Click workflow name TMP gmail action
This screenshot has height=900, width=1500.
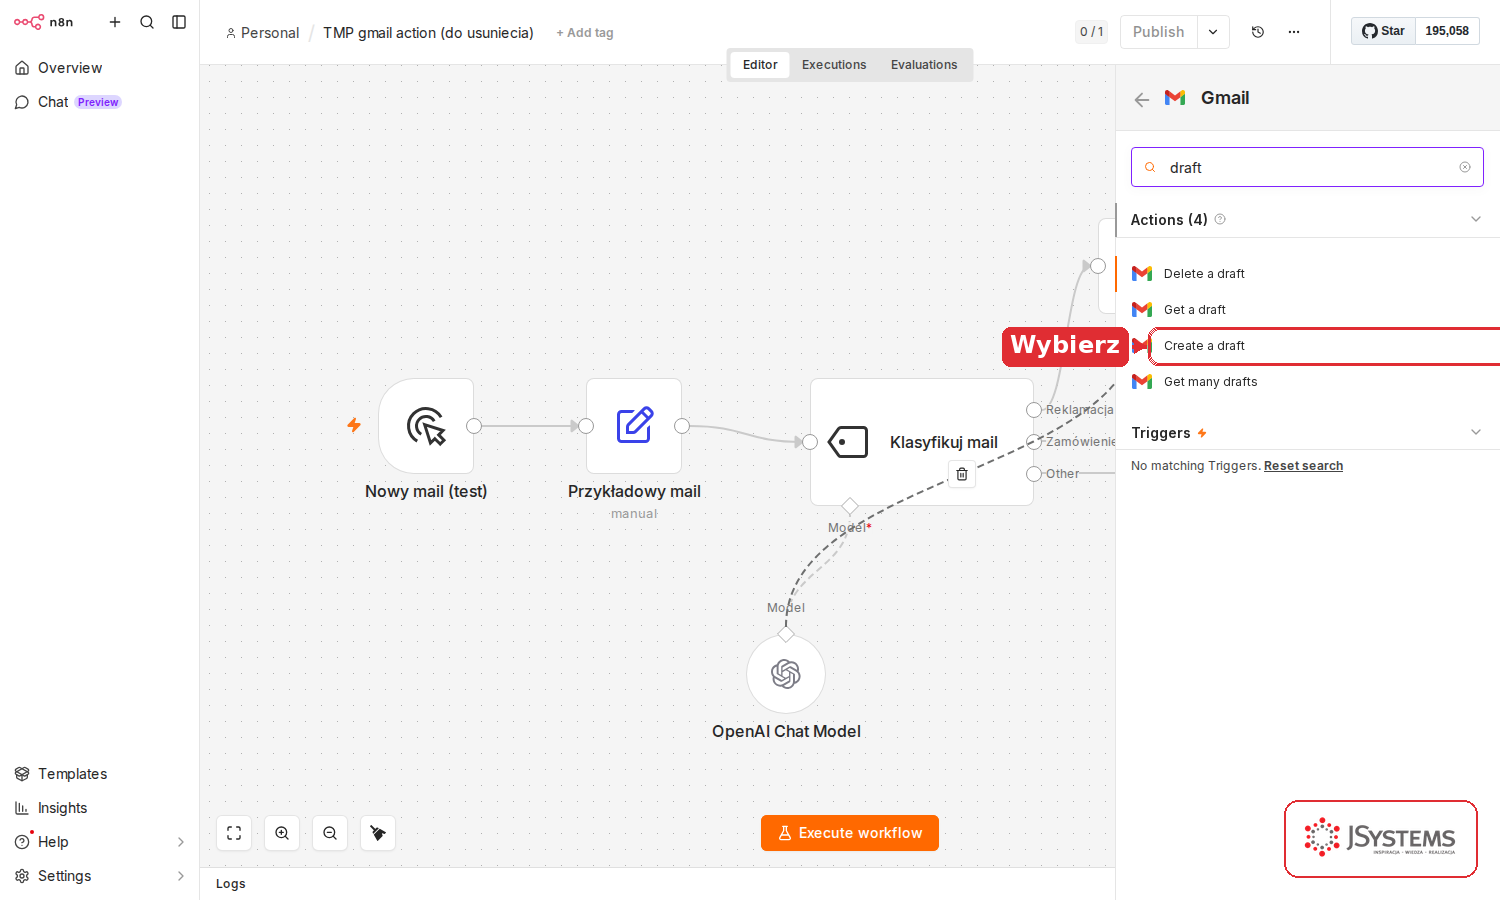coord(428,33)
